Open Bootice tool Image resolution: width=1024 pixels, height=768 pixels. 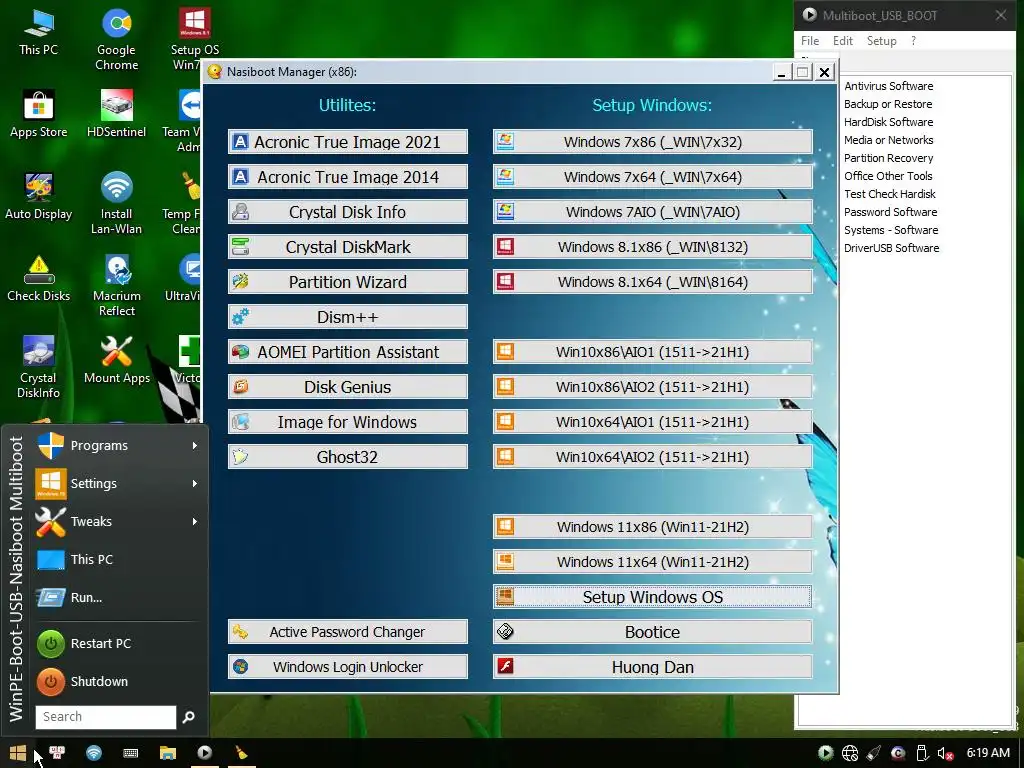coord(652,632)
